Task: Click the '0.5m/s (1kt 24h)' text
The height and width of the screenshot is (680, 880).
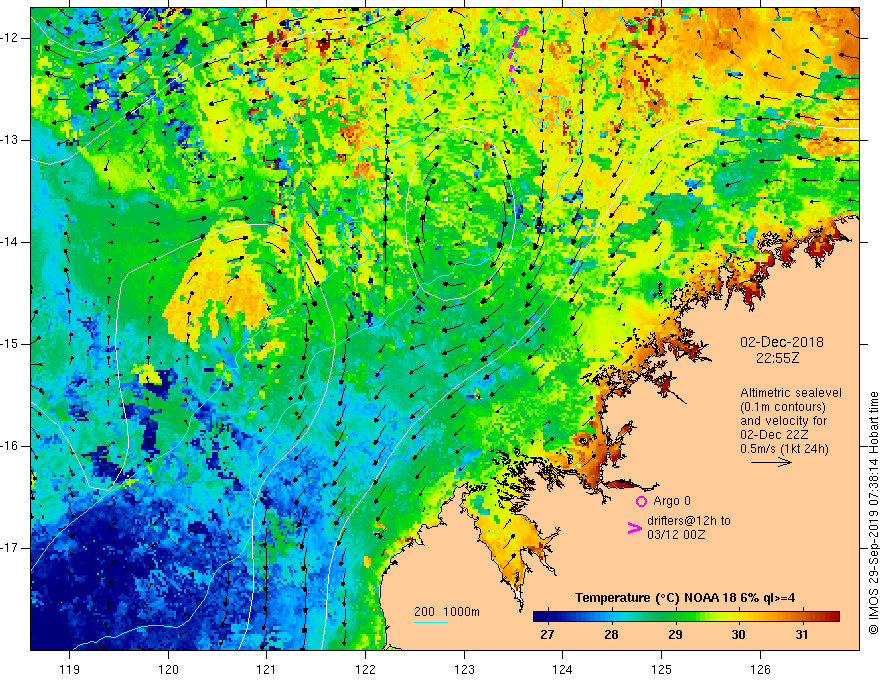Action: coord(784,449)
